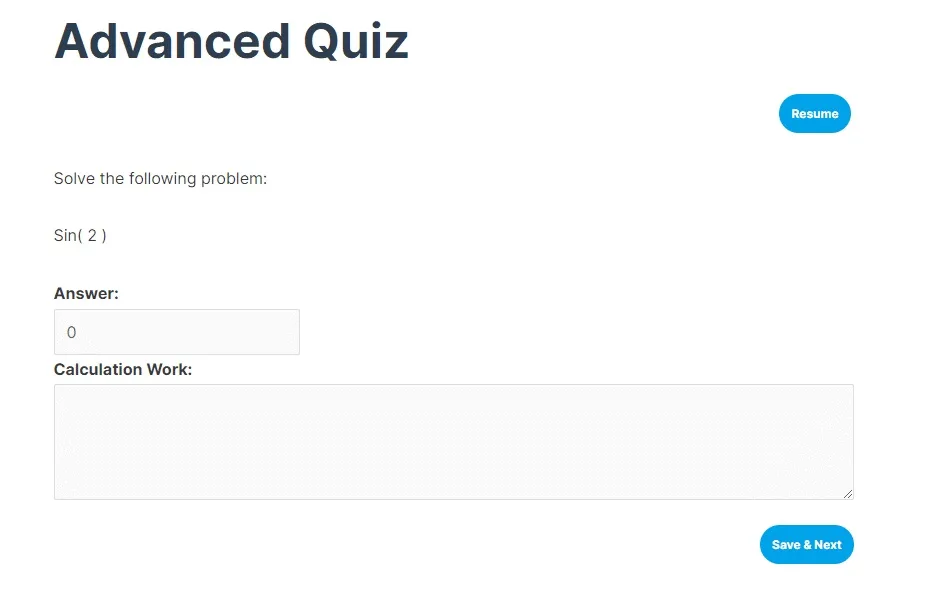The height and width of the screenshot is (609, 951).
Task: Click the Advanced Quiz page heading
Action: [x=230, y=41]
